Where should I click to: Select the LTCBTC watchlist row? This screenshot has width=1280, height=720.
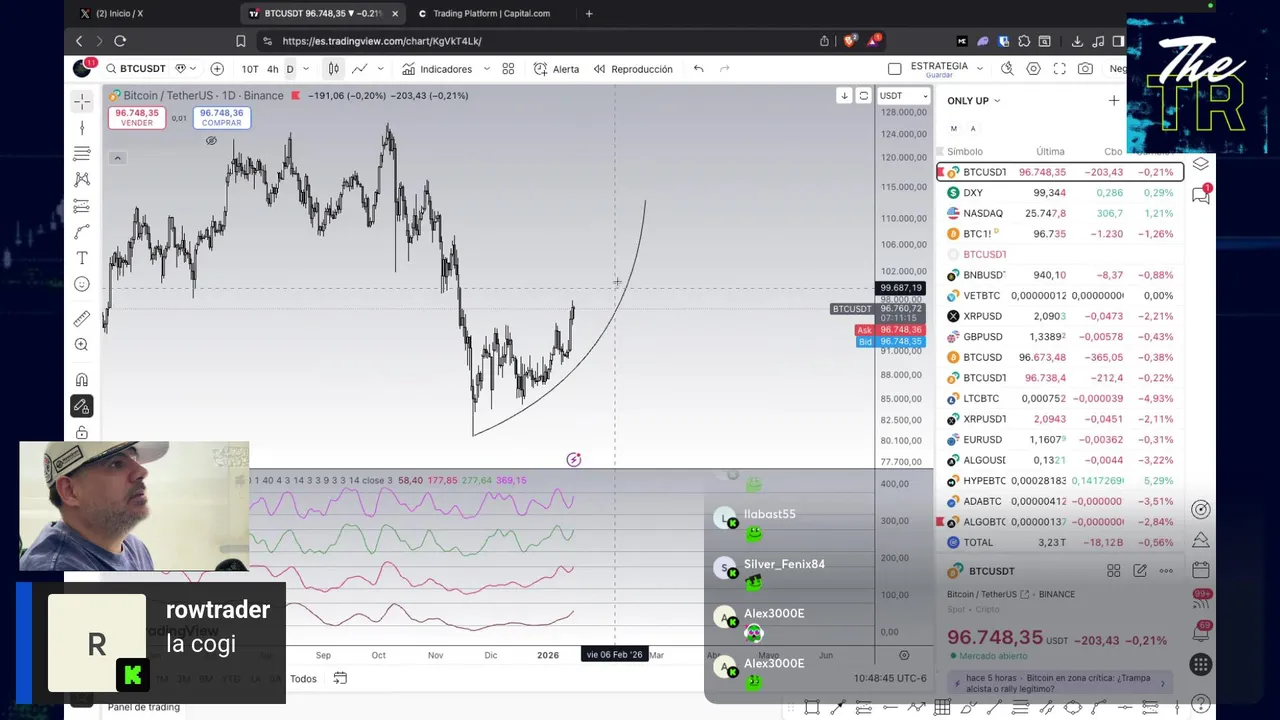tap(1060, 398)
